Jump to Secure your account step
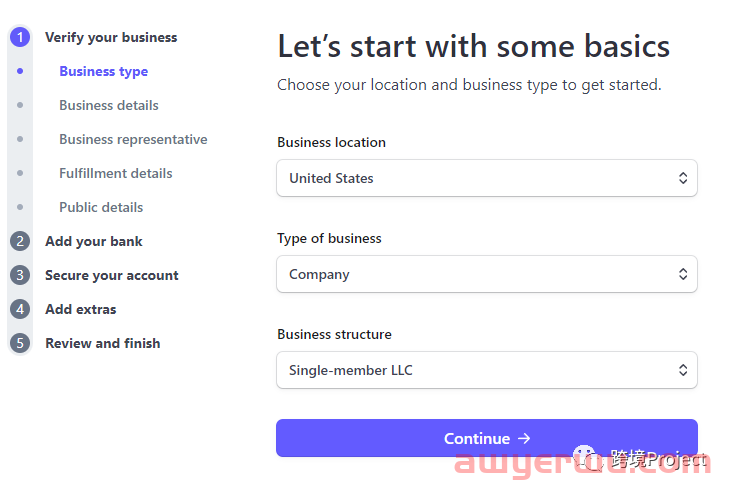Image resolution: width=730 pixels, height=493 pixels. point(112,275)
